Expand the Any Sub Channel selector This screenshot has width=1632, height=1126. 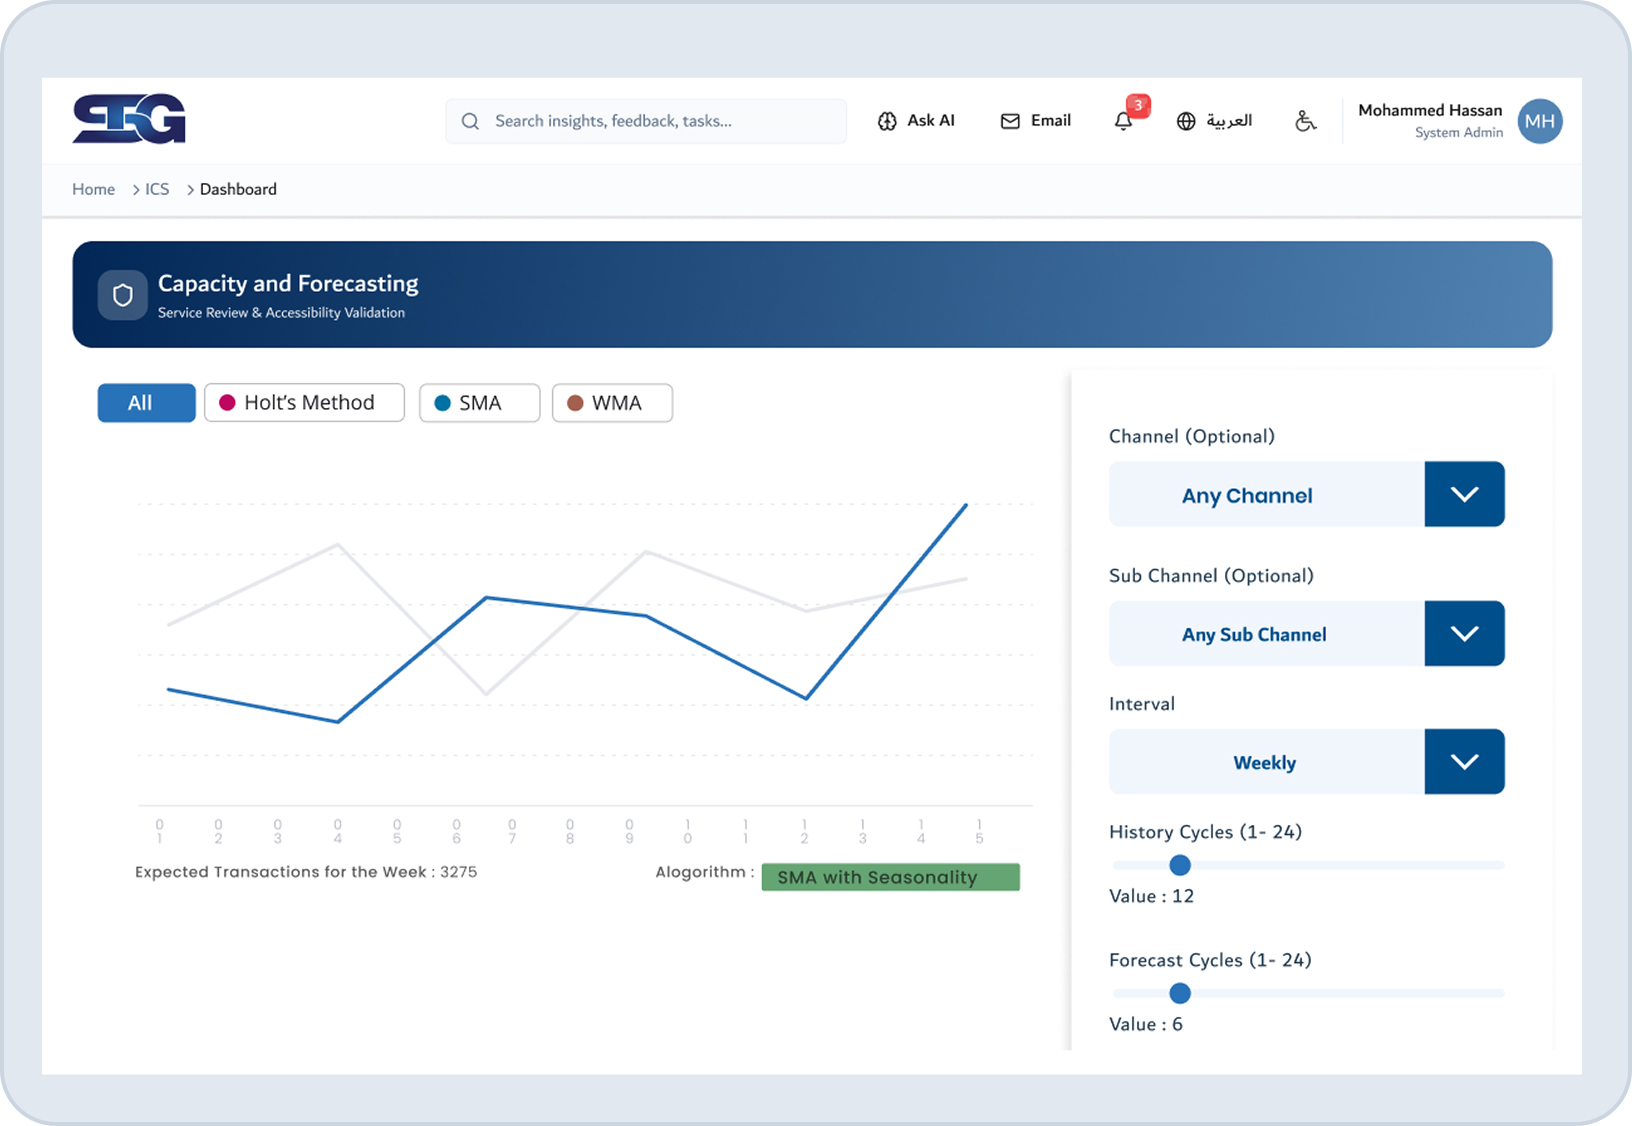(x=1463, y=633)
